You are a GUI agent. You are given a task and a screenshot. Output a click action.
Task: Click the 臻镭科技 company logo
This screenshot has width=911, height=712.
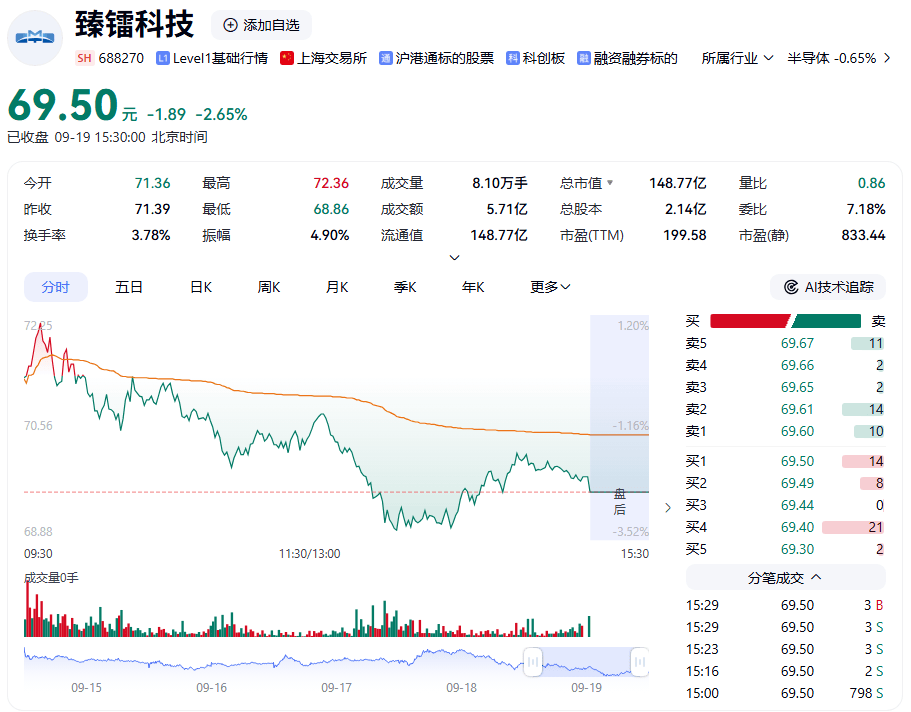click(x=35, y=37)
